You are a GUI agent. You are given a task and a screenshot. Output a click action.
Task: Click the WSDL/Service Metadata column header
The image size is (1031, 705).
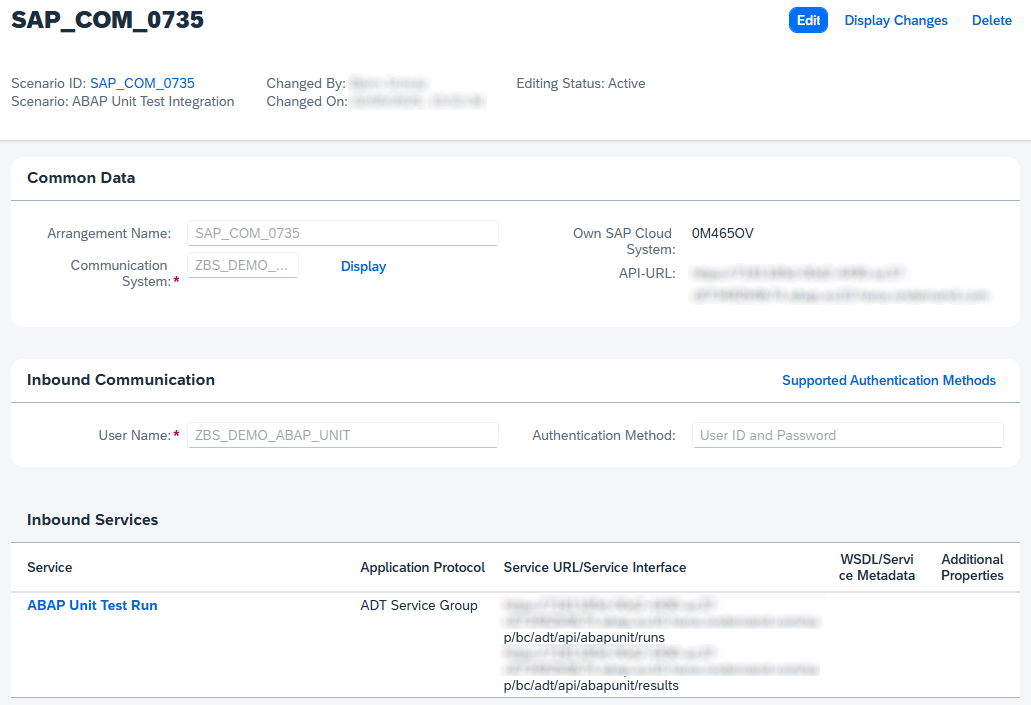pos(876,567)
